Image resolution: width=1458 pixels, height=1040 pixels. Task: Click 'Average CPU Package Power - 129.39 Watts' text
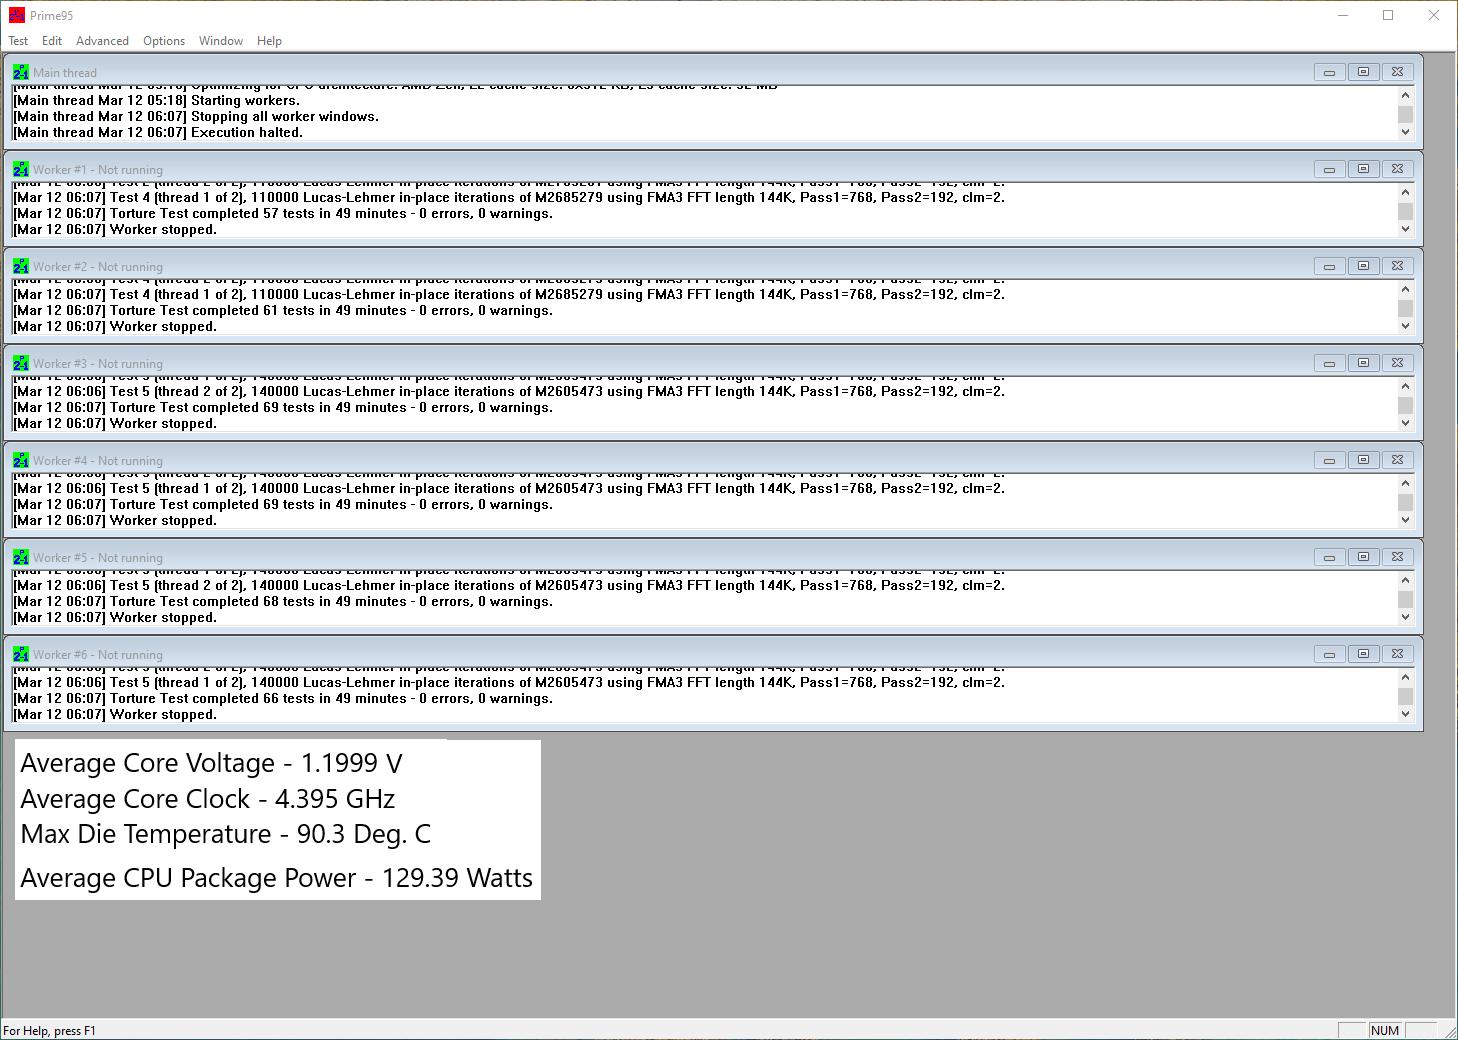(277, 878)
